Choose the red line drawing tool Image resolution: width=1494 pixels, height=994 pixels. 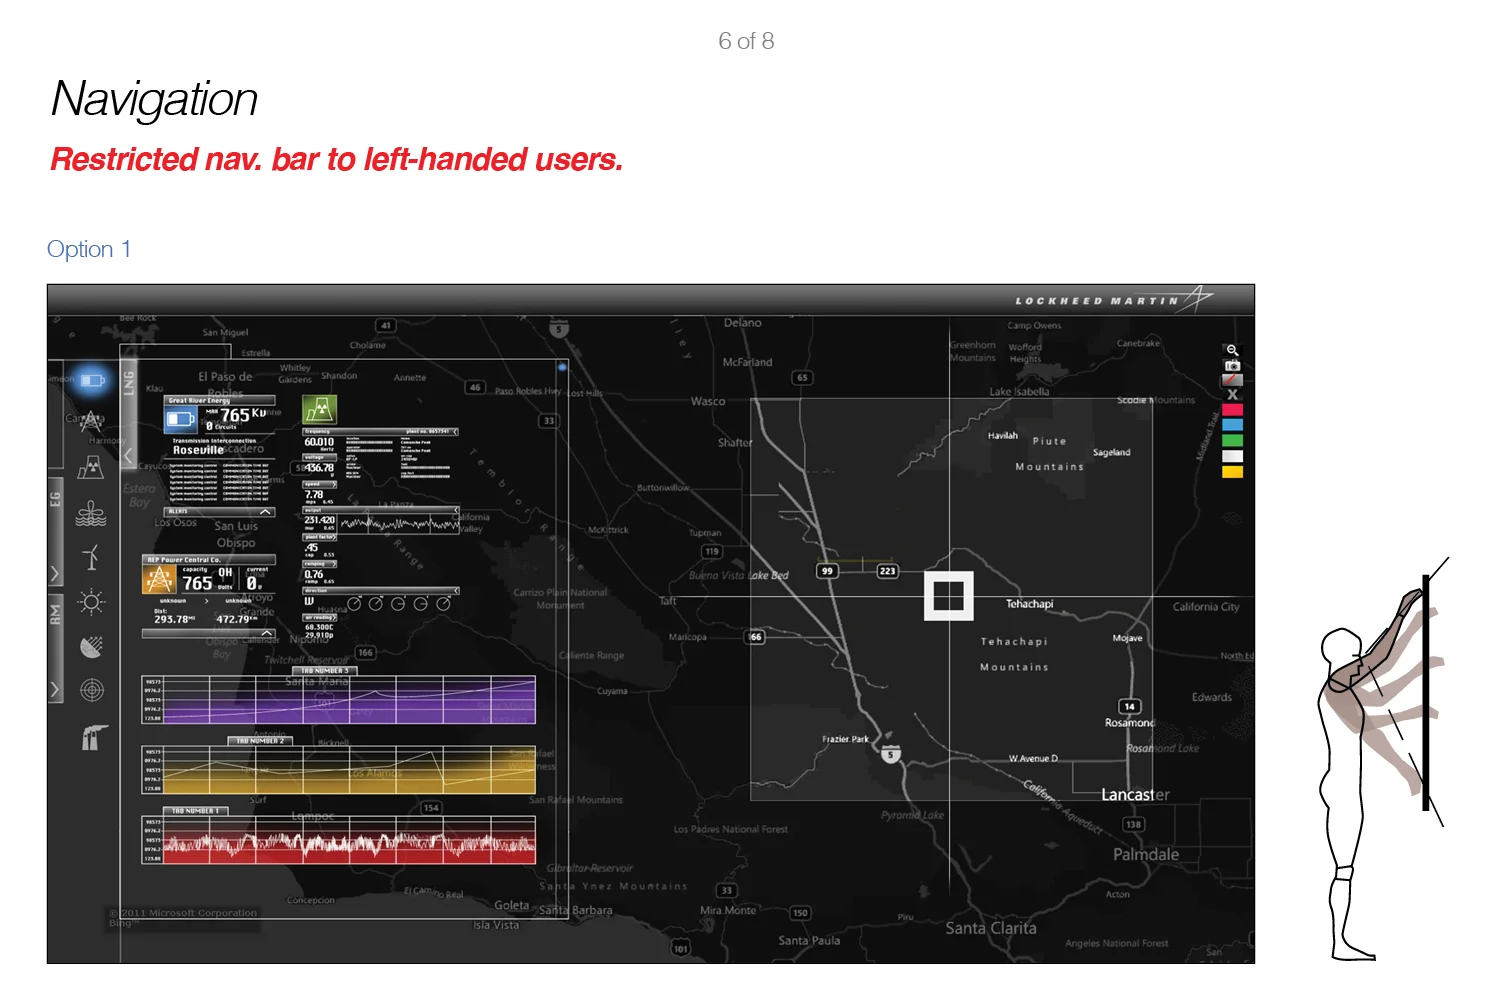[1232, 380]
